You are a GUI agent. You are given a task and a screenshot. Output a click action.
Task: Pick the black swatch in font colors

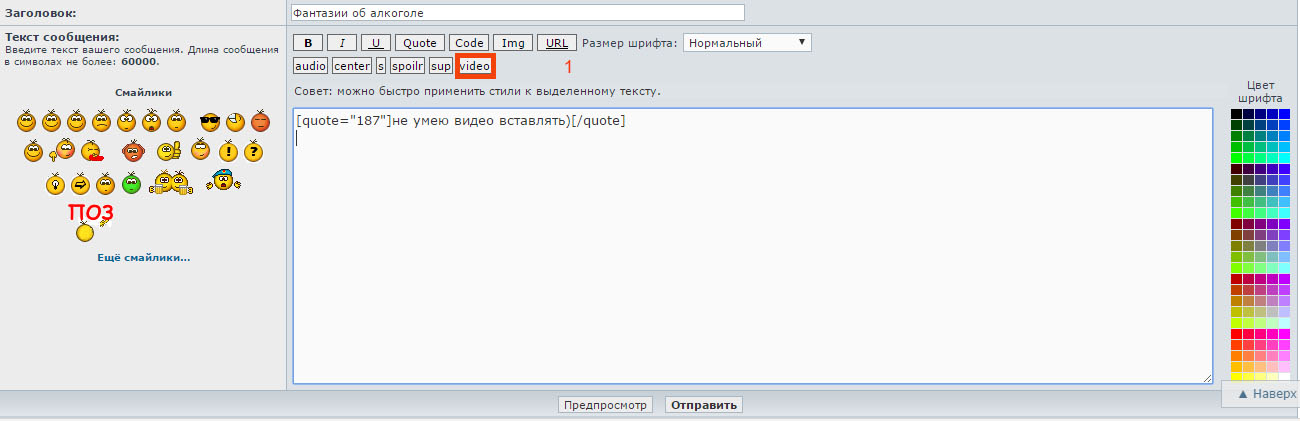tap(1236, 114)
